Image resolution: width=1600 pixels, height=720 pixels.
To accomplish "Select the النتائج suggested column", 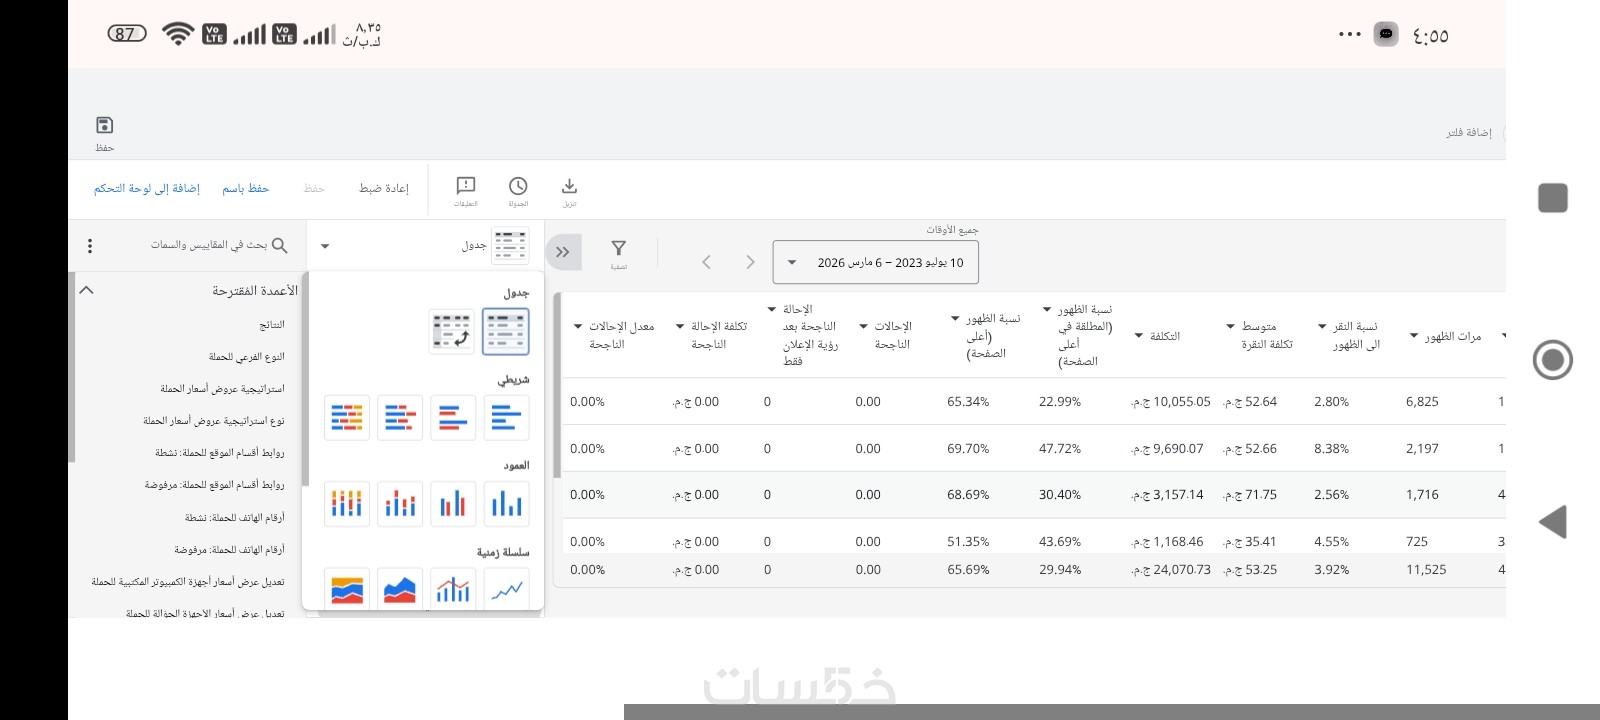I will tap(272, 325).
